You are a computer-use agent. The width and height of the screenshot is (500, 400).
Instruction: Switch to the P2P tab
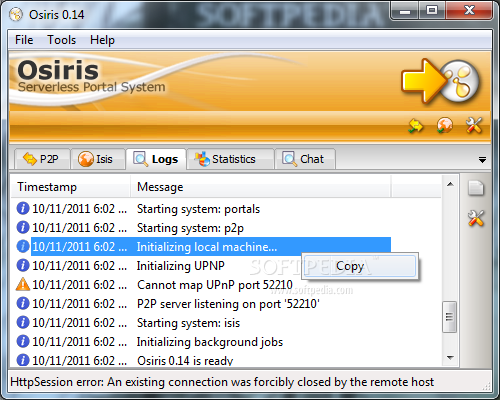[41, 159]
